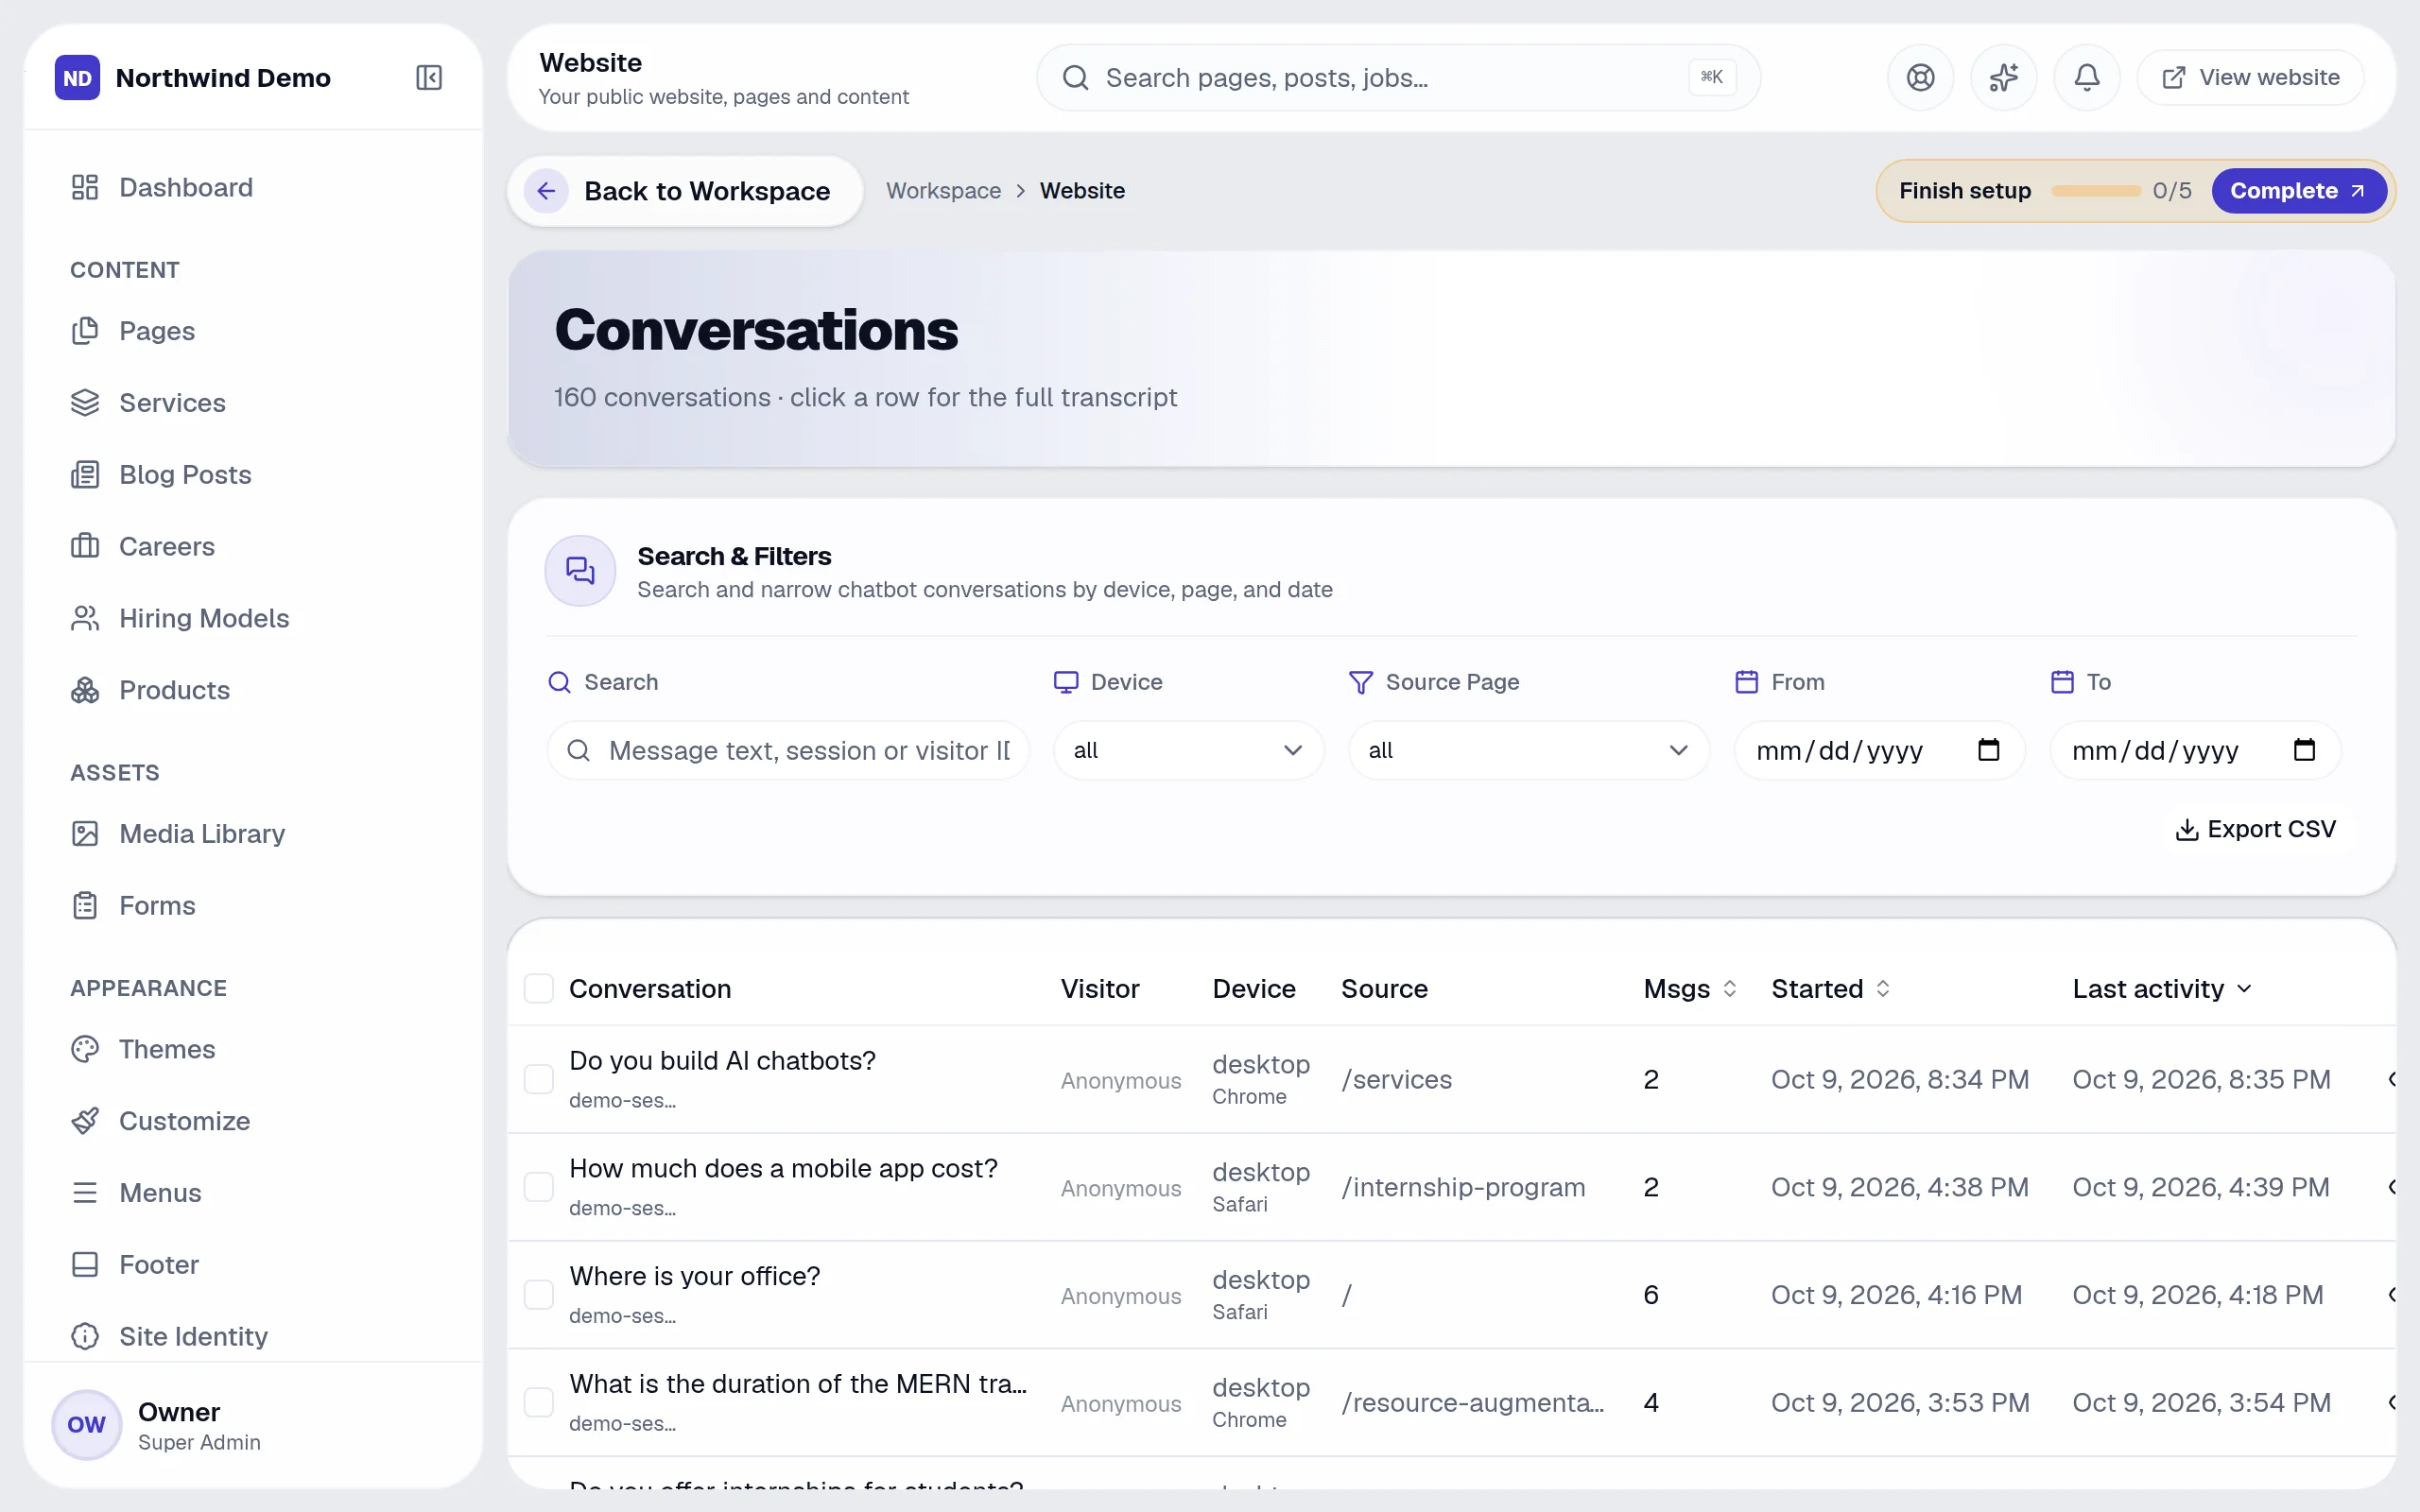Image resolution: width=2420 pixels, height=1512 pixels.
Task: Check the 'Where is your office?' row
Action: (x=539, y=1294)
